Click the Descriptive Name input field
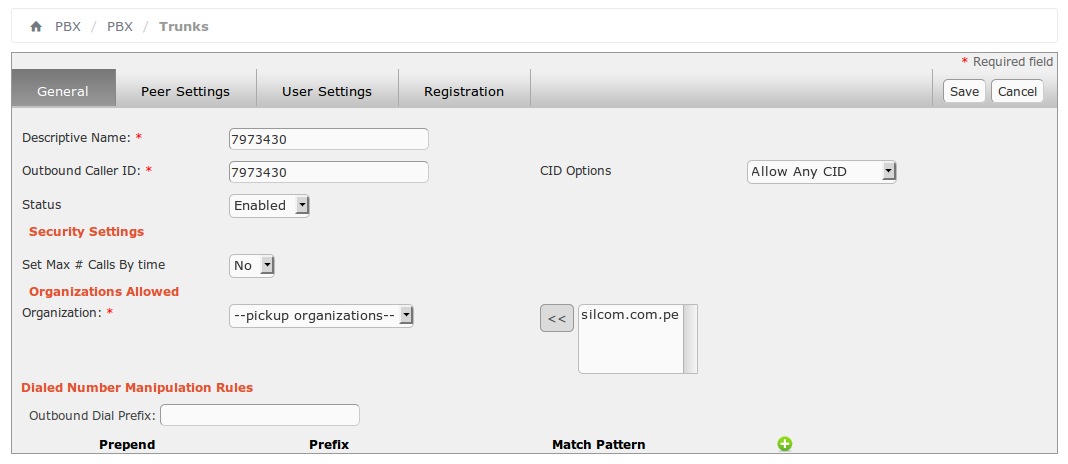Image resolution: width=1068 pixels, height=464 pixels. point(328,139)
